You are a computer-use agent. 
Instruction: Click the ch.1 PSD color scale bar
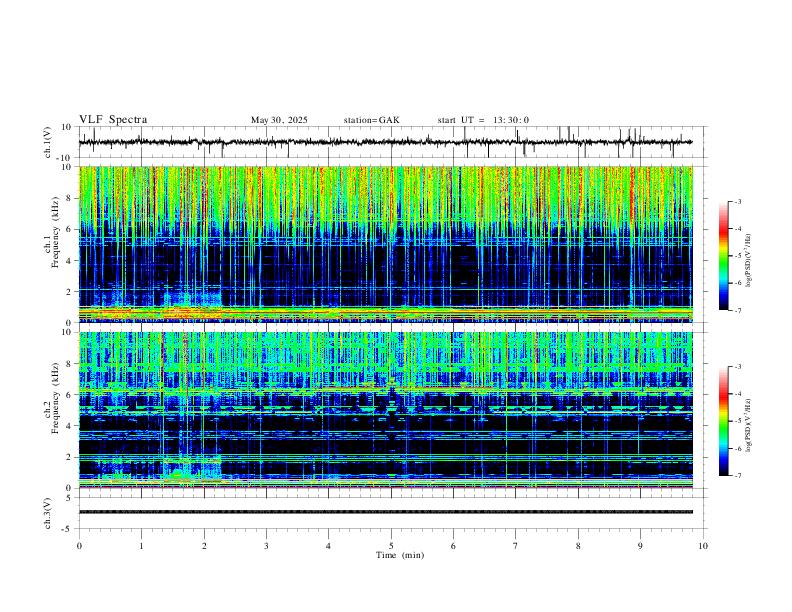[724, 256]
